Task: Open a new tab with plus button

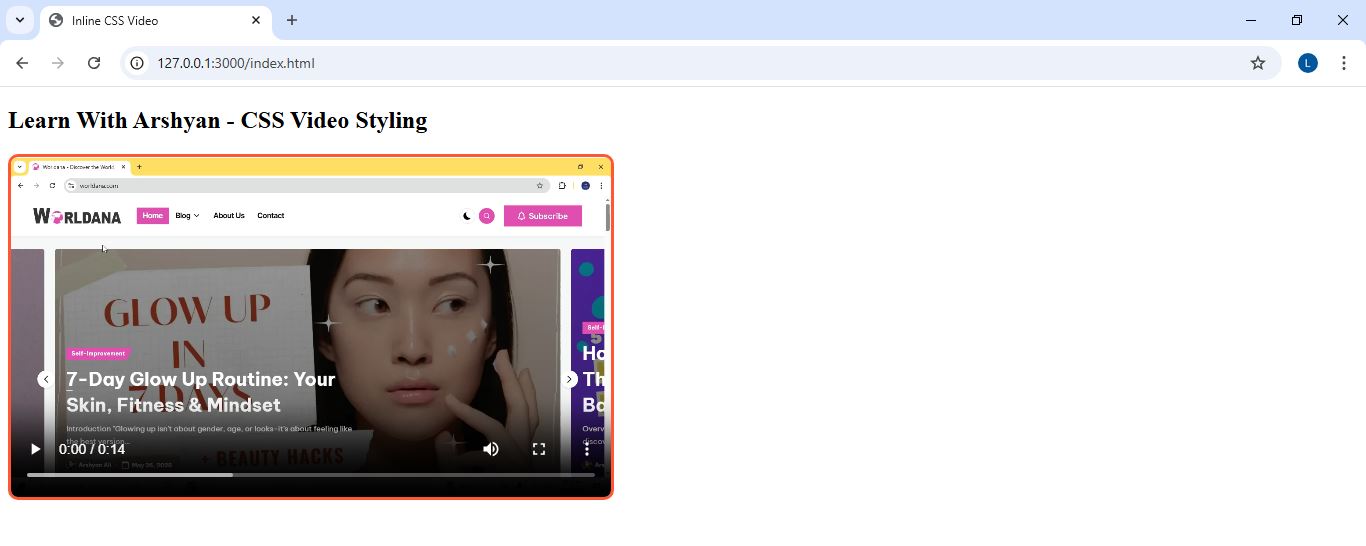Action: [x=292, y=20]
